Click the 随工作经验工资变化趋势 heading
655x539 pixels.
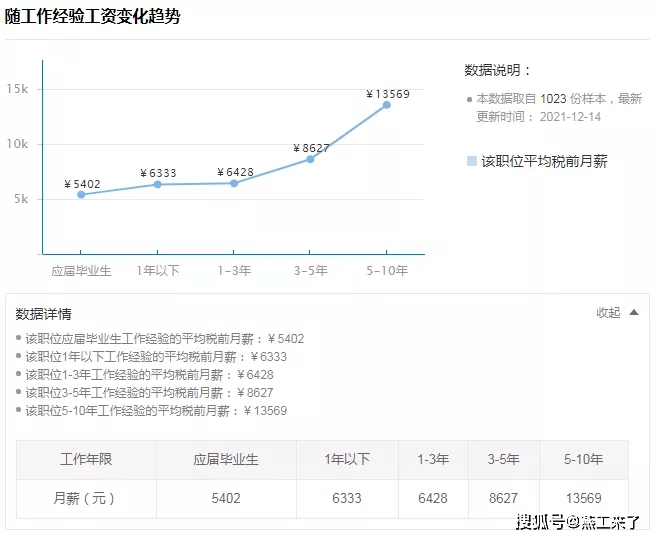pyautogui.click(x=92, y=17)
